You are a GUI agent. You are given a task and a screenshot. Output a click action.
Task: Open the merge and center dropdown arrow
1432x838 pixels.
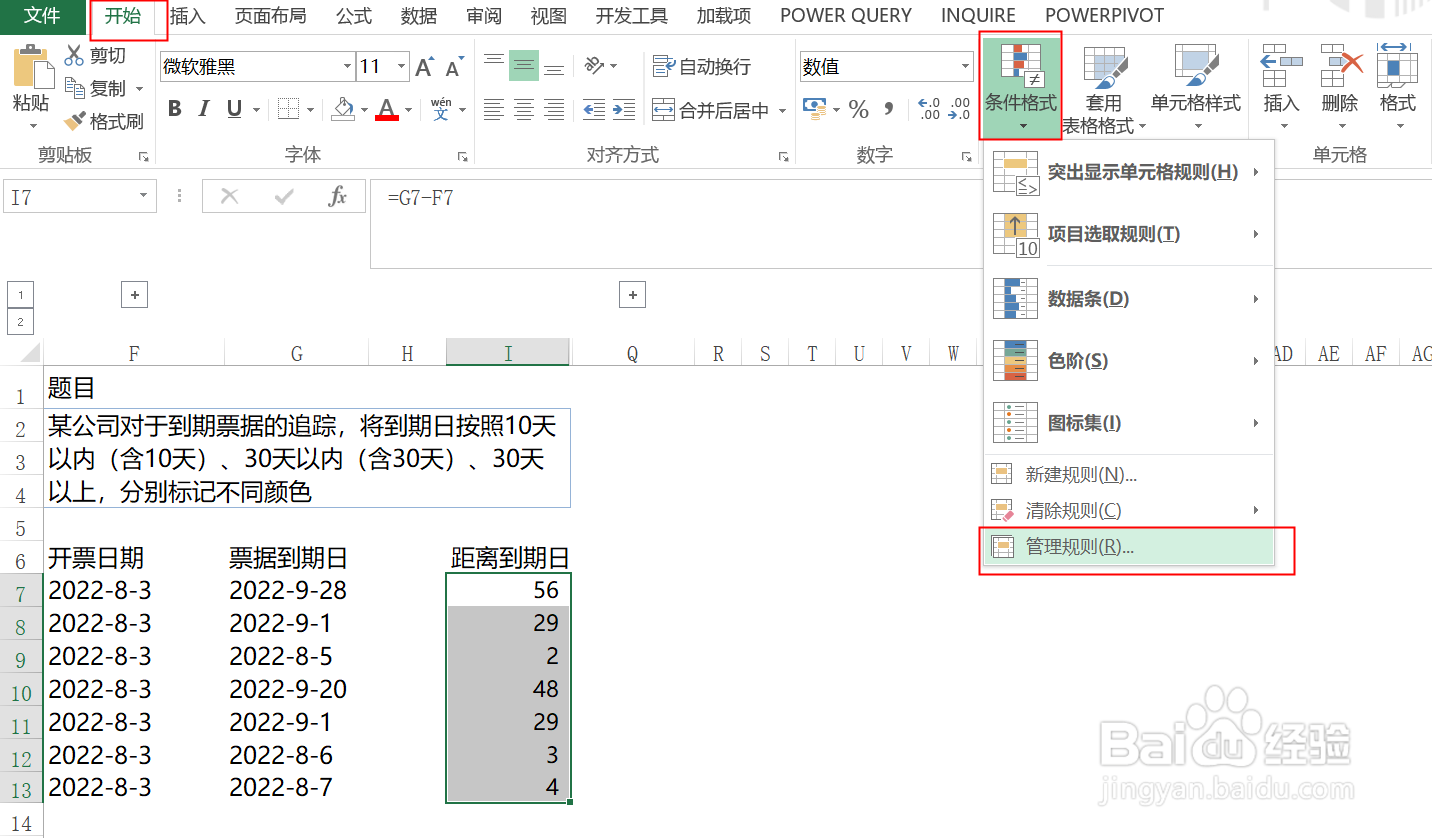782,110
